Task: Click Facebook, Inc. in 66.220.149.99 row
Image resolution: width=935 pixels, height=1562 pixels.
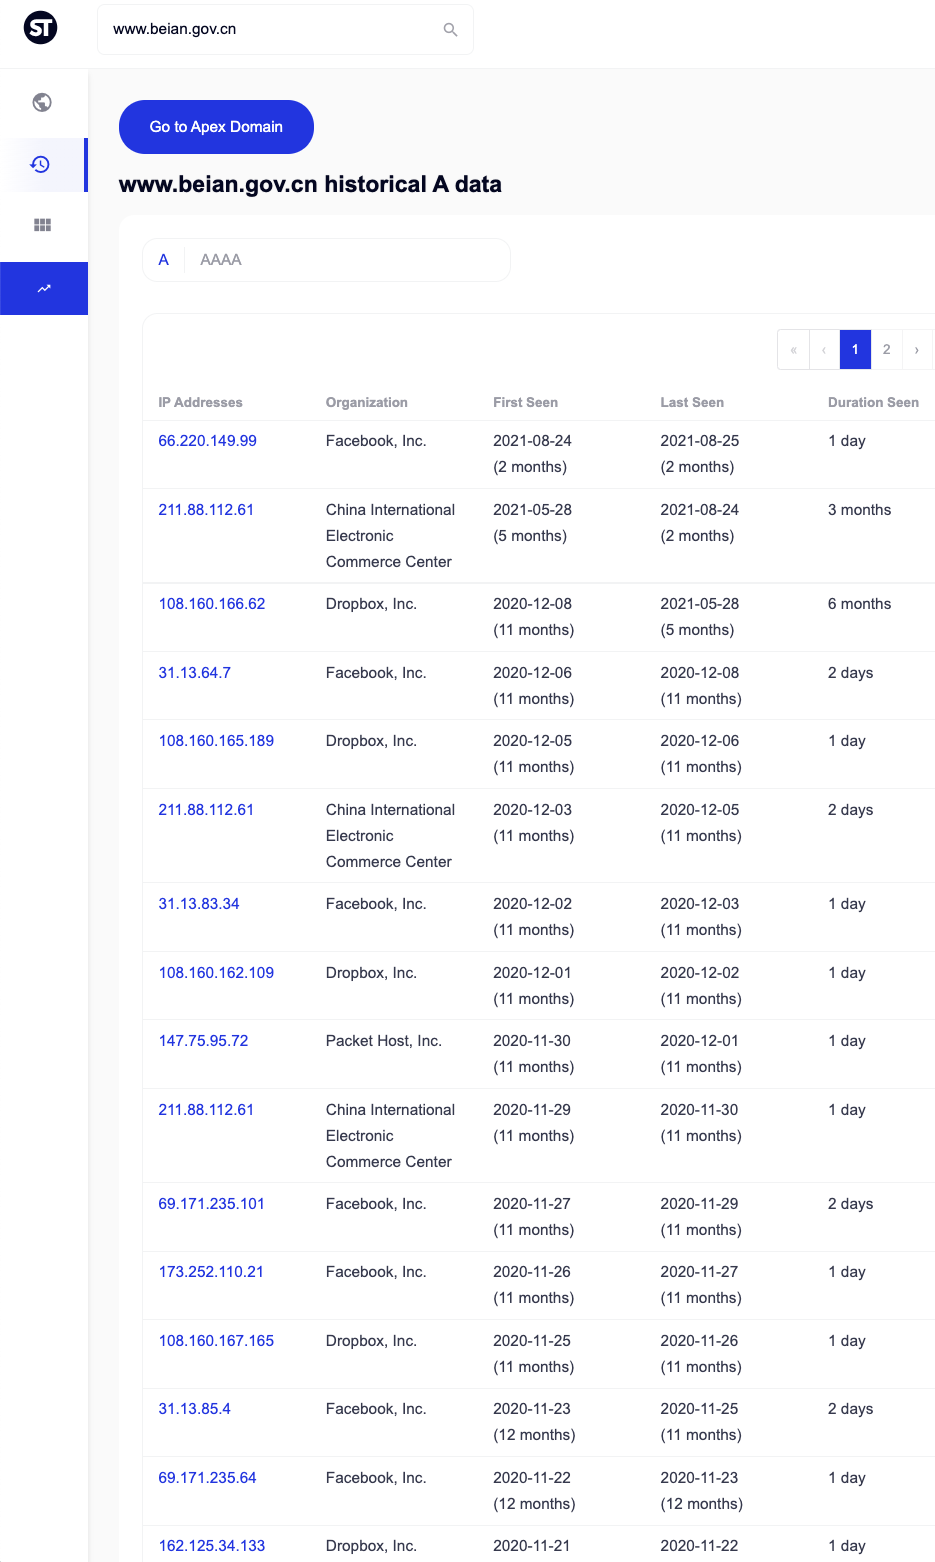Action: [376, 441]
